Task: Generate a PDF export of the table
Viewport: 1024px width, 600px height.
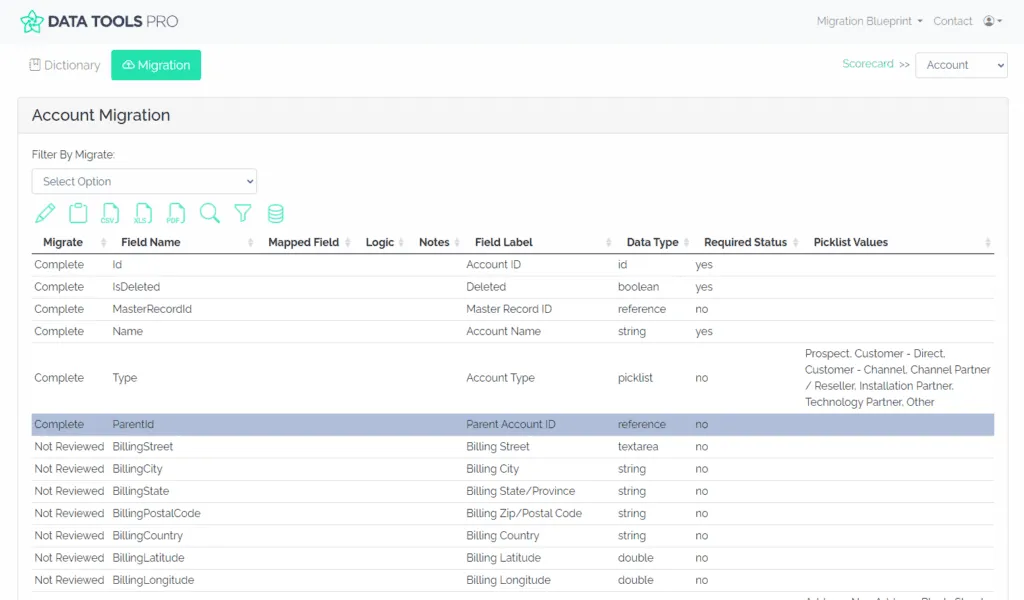Action: tap(176, 213)
